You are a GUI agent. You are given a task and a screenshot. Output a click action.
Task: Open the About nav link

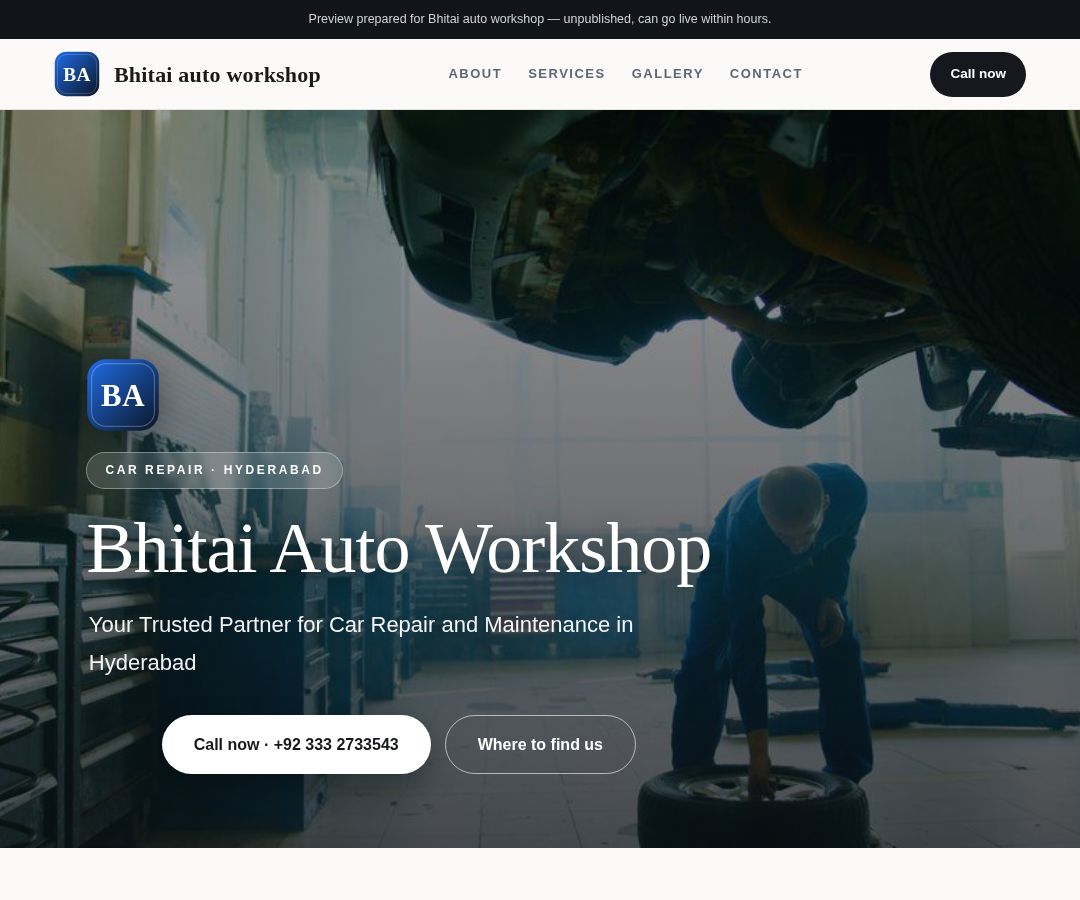[475, 74]
